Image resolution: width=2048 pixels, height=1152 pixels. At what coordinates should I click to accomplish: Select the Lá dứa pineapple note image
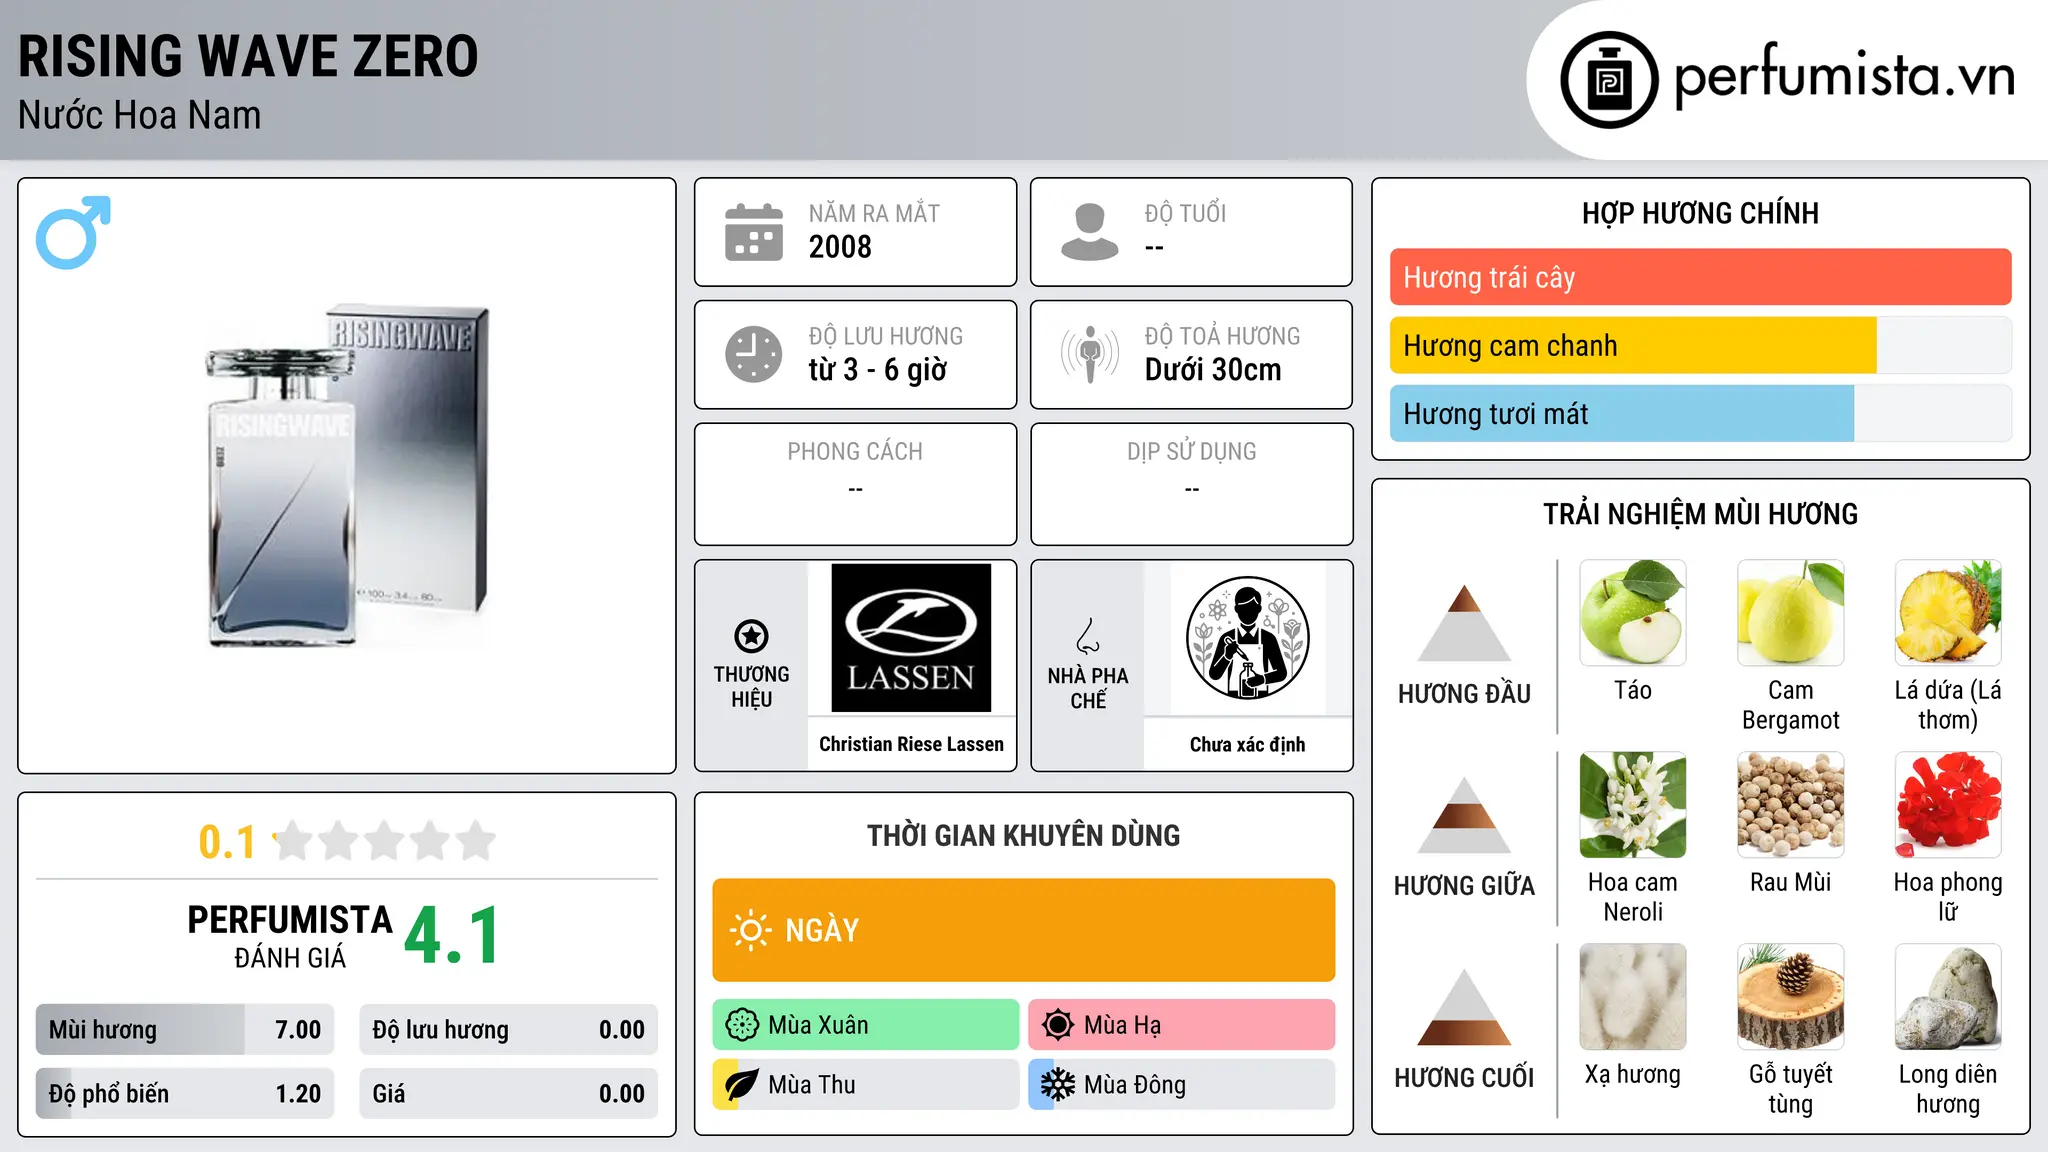coord(1948,613)
